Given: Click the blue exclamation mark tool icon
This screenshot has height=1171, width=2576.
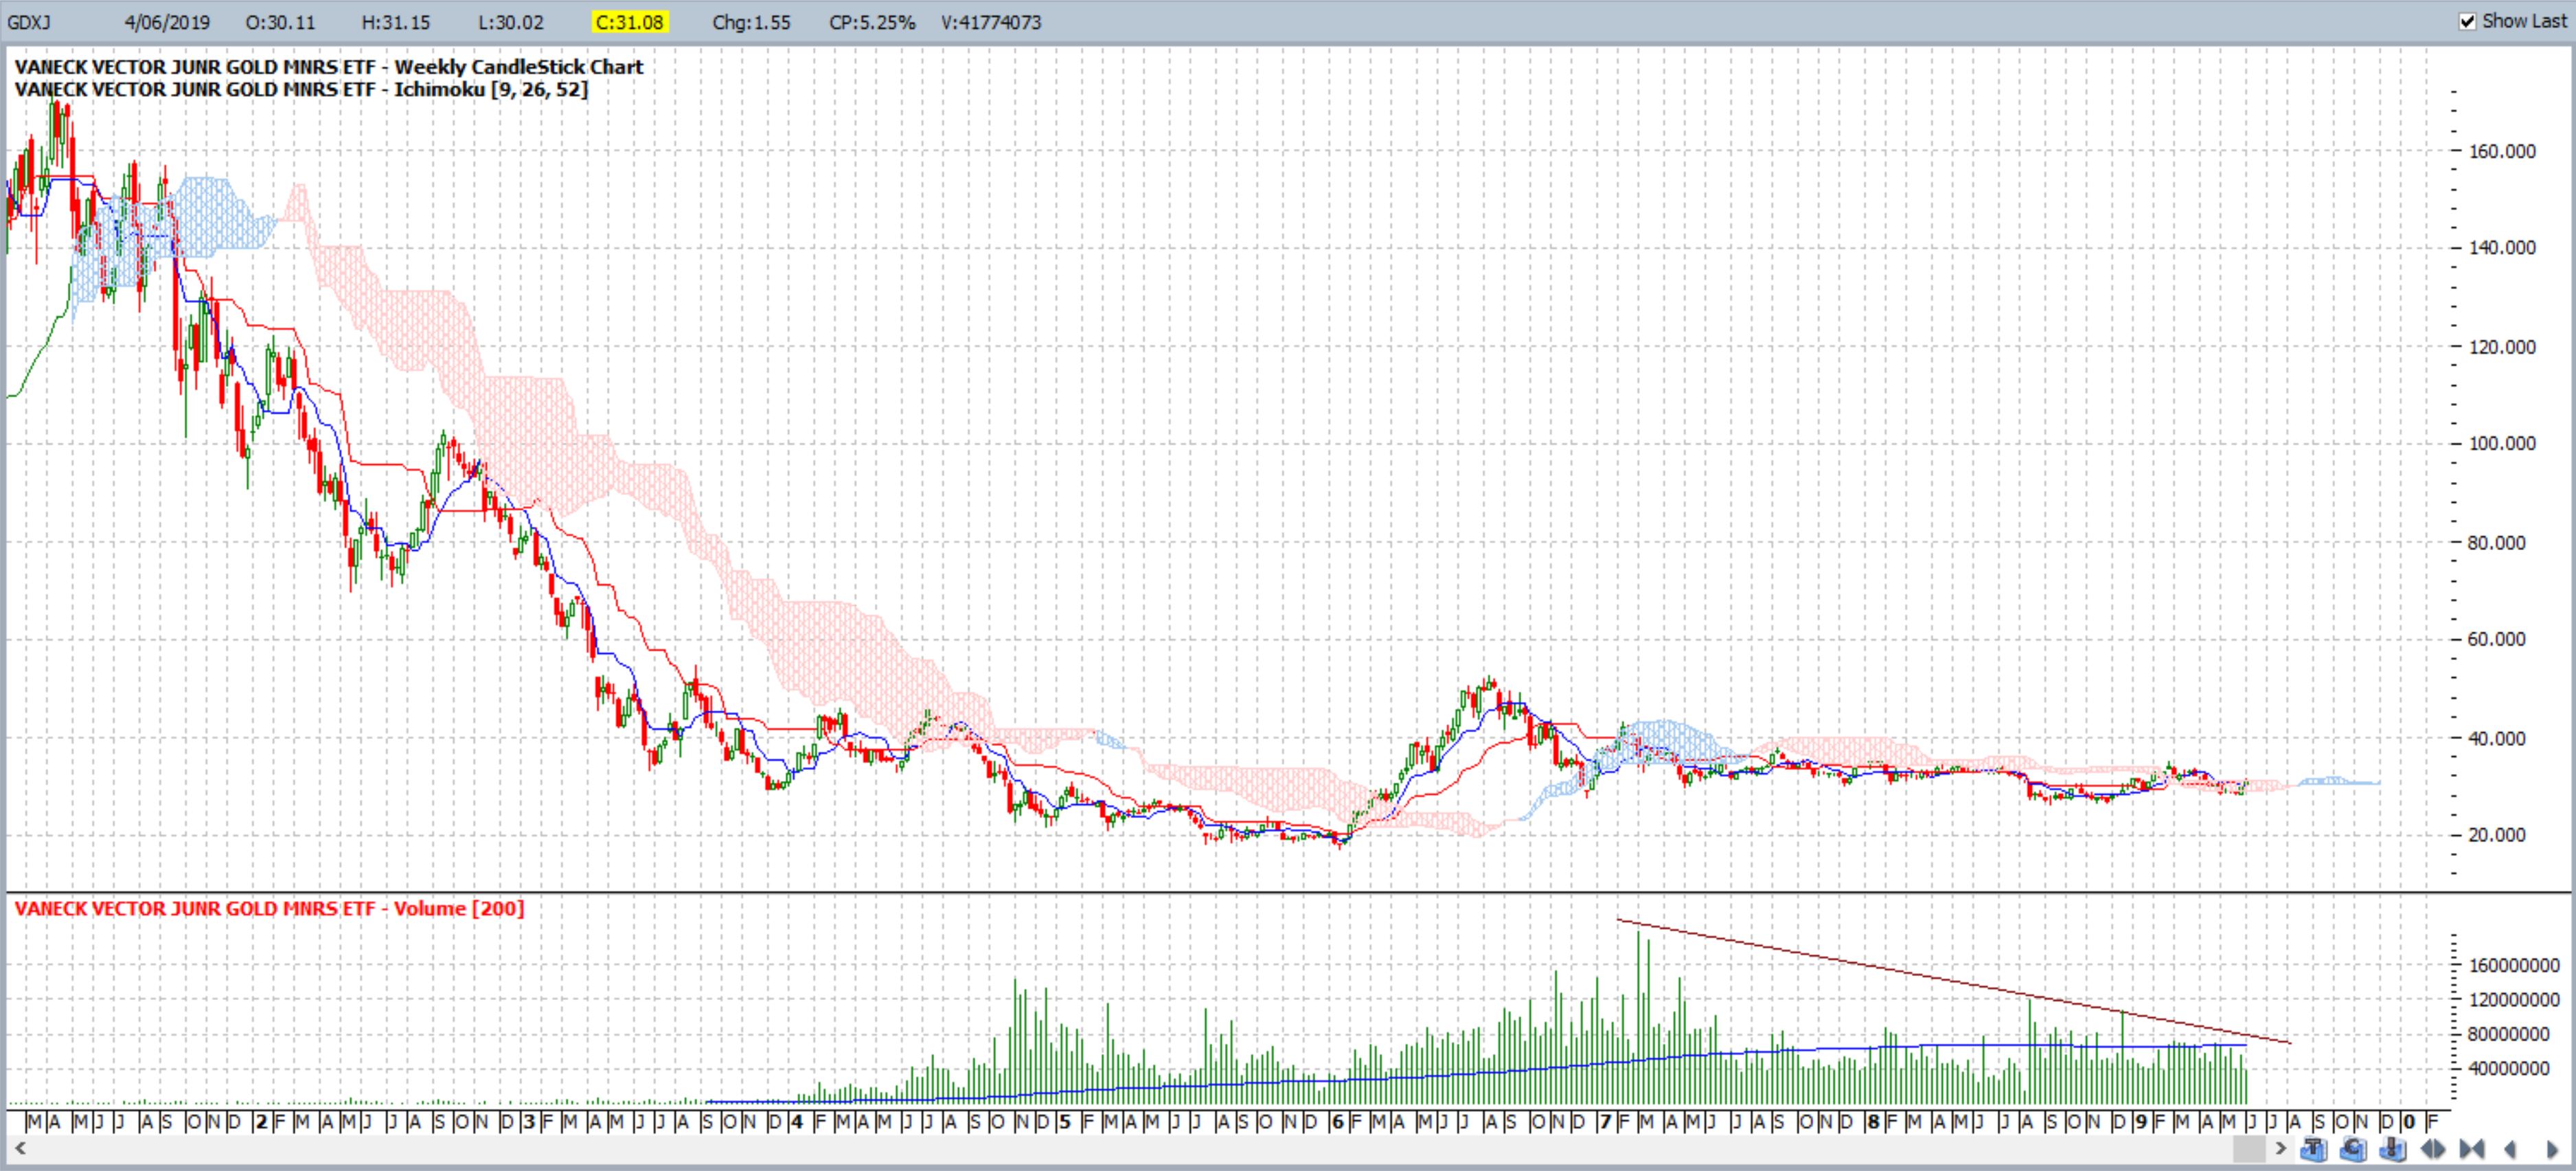Looking at the screenshot, I should coord(2393,1149).
